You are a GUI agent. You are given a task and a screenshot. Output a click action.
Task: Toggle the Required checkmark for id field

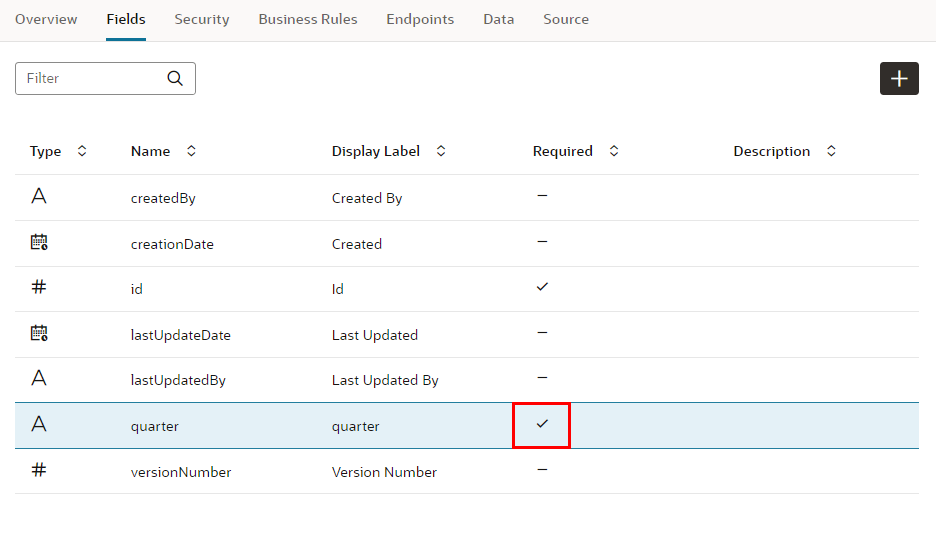[x=542, y=287]
